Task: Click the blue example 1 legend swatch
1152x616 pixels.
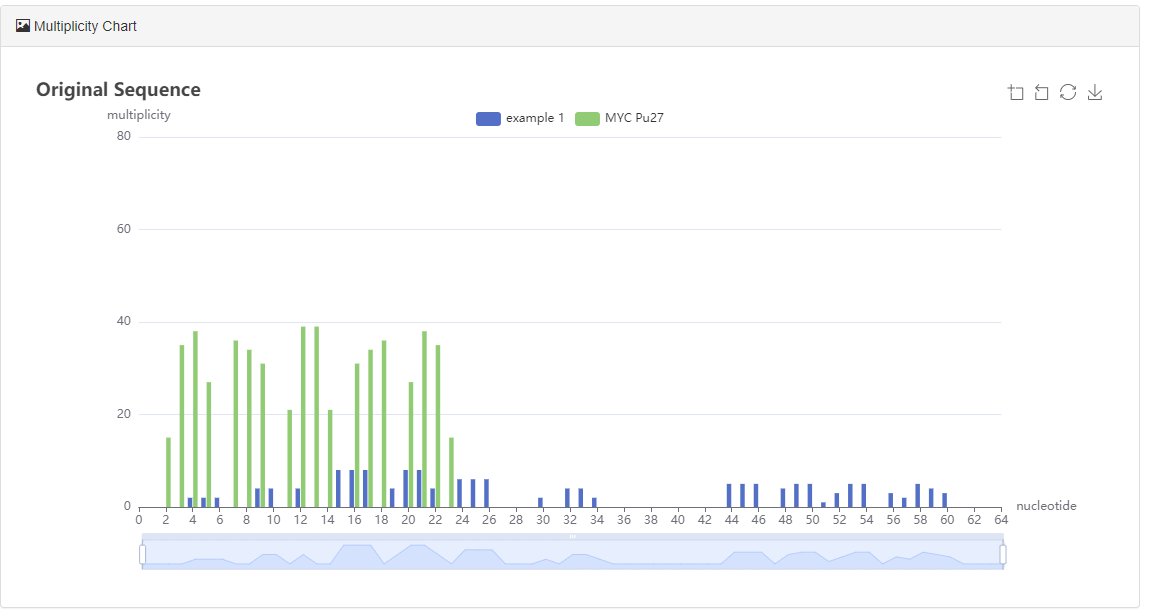Action: 487,118
